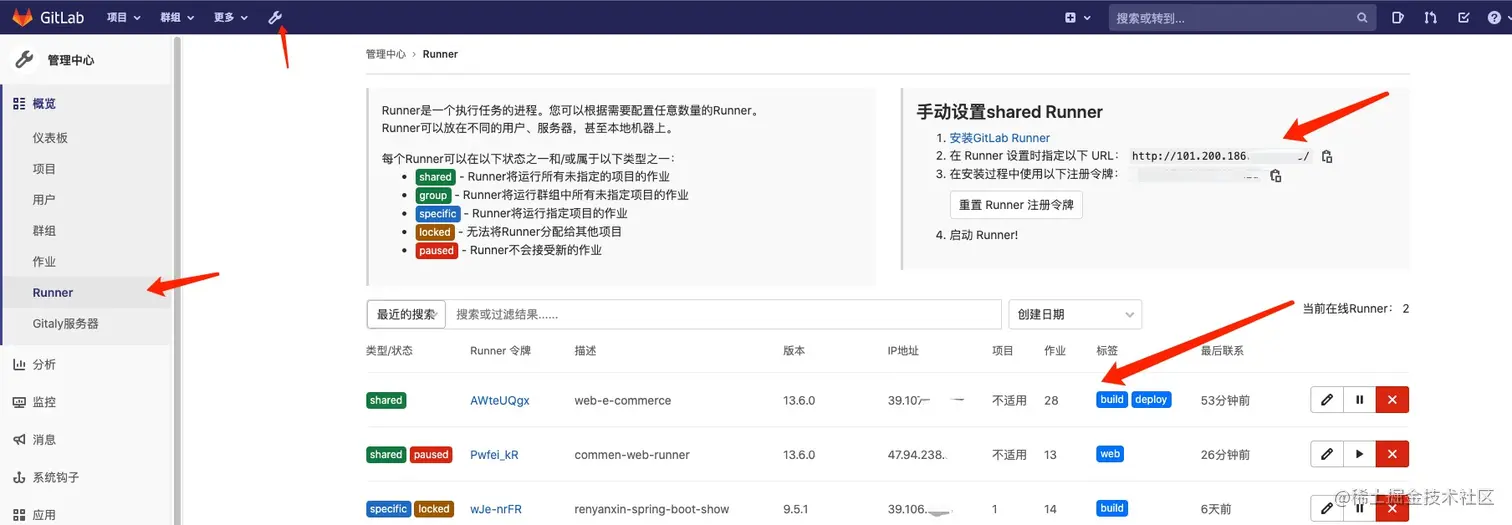The image size is (1512, 525).
Task: Open the 创建日期 sort dropdown
Action: coord(1075,314)
